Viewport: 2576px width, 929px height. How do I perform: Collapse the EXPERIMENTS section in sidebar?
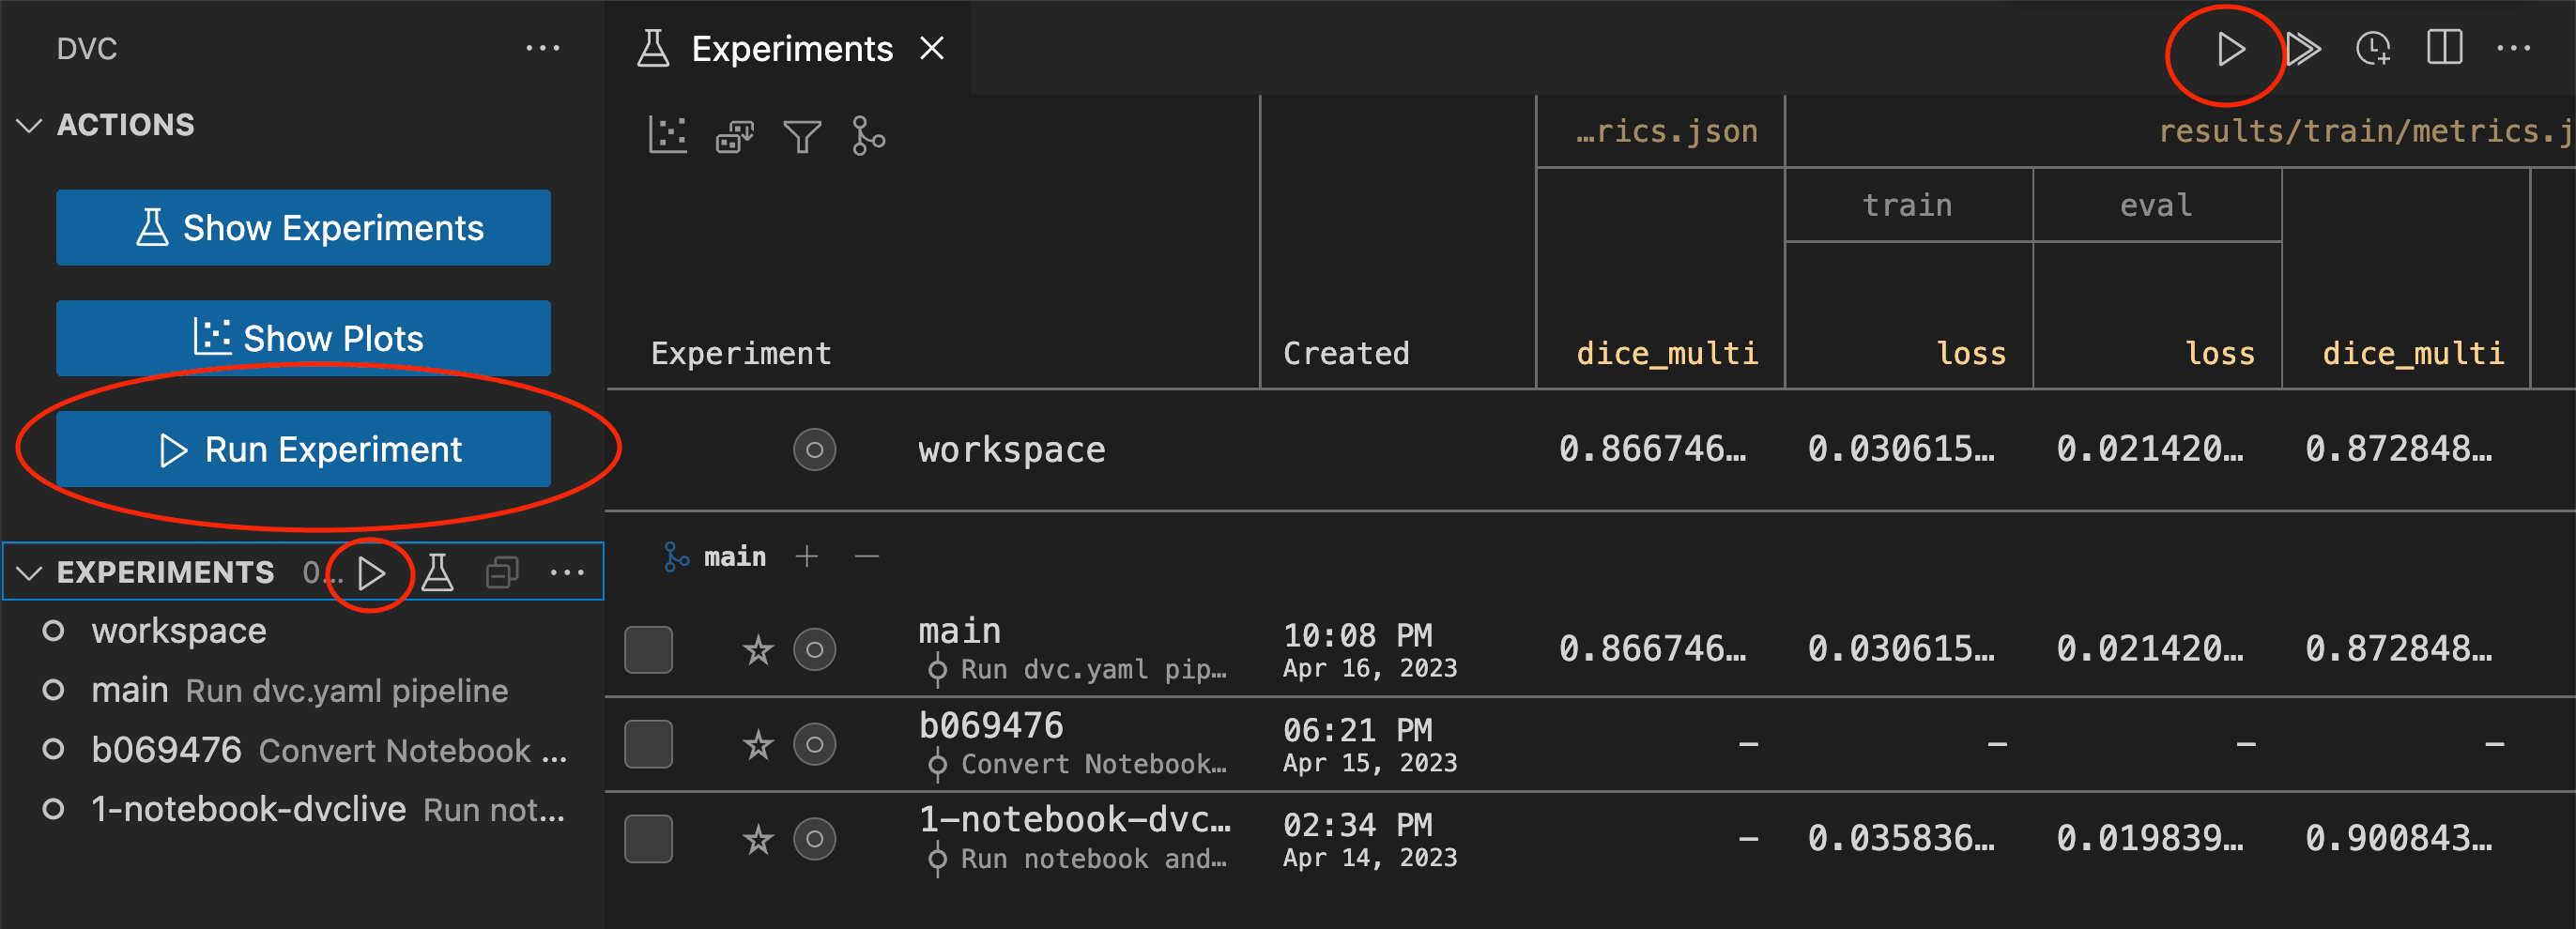[x=30, y=573]
